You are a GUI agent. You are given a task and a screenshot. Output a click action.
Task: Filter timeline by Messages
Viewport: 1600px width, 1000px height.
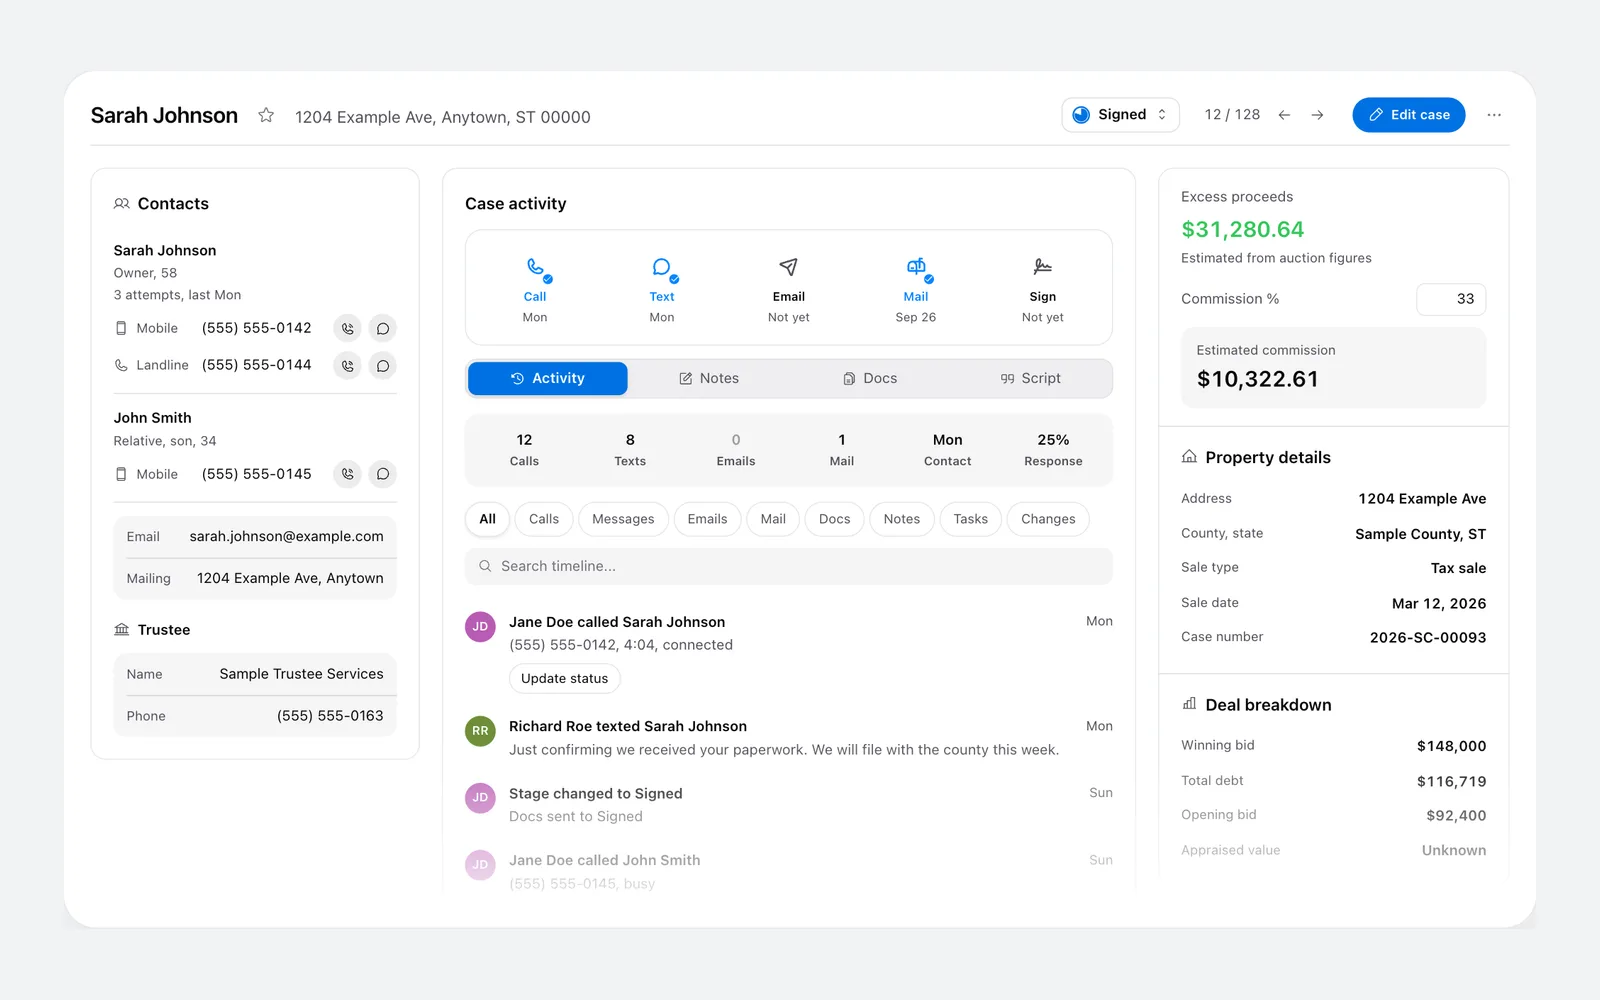pos(623,519)
